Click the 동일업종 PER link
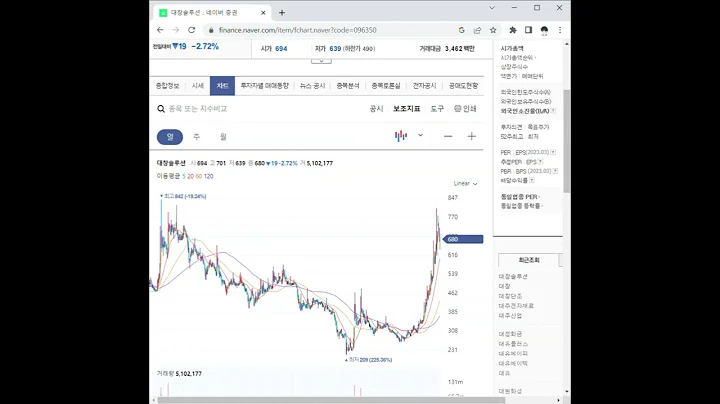 (519, 197)
